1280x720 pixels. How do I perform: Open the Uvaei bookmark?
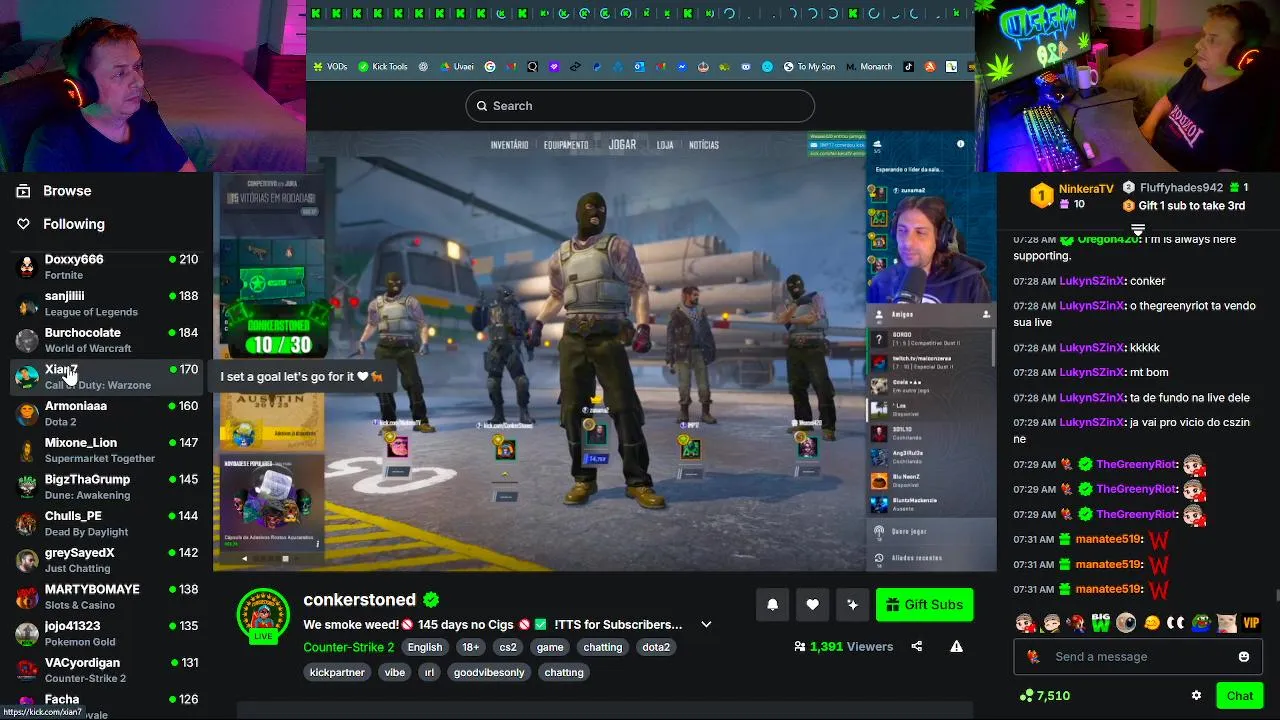pos(456,67)
